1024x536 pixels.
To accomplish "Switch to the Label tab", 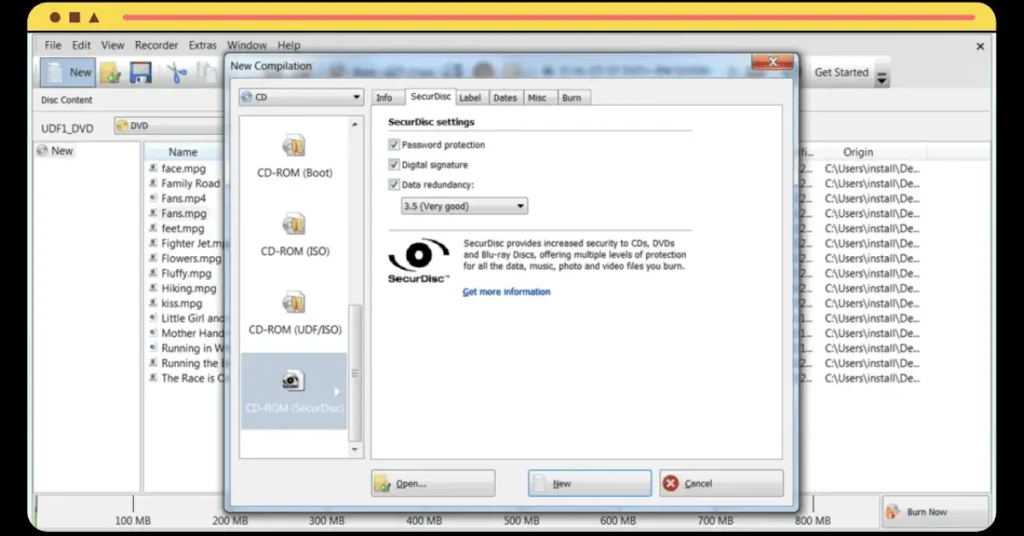I will [x=470, y=98].
